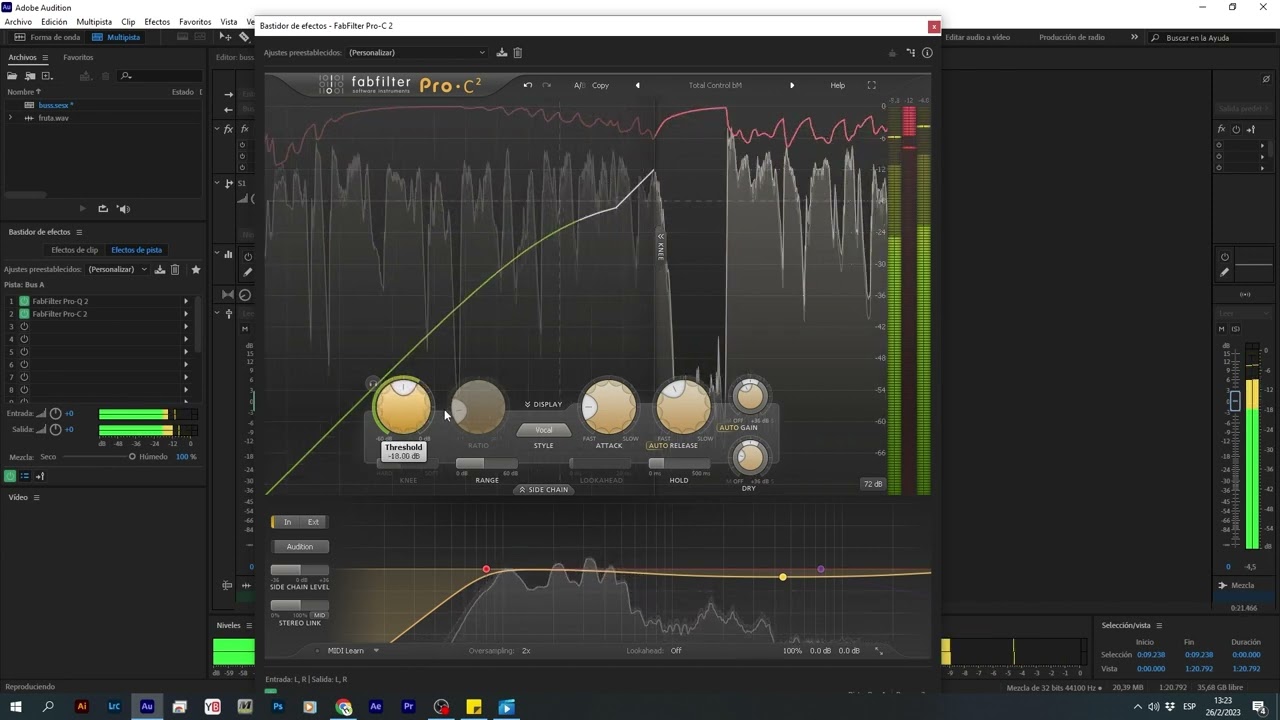
Task: Click open file folder icon in Archivos
Action: [14, 76]
